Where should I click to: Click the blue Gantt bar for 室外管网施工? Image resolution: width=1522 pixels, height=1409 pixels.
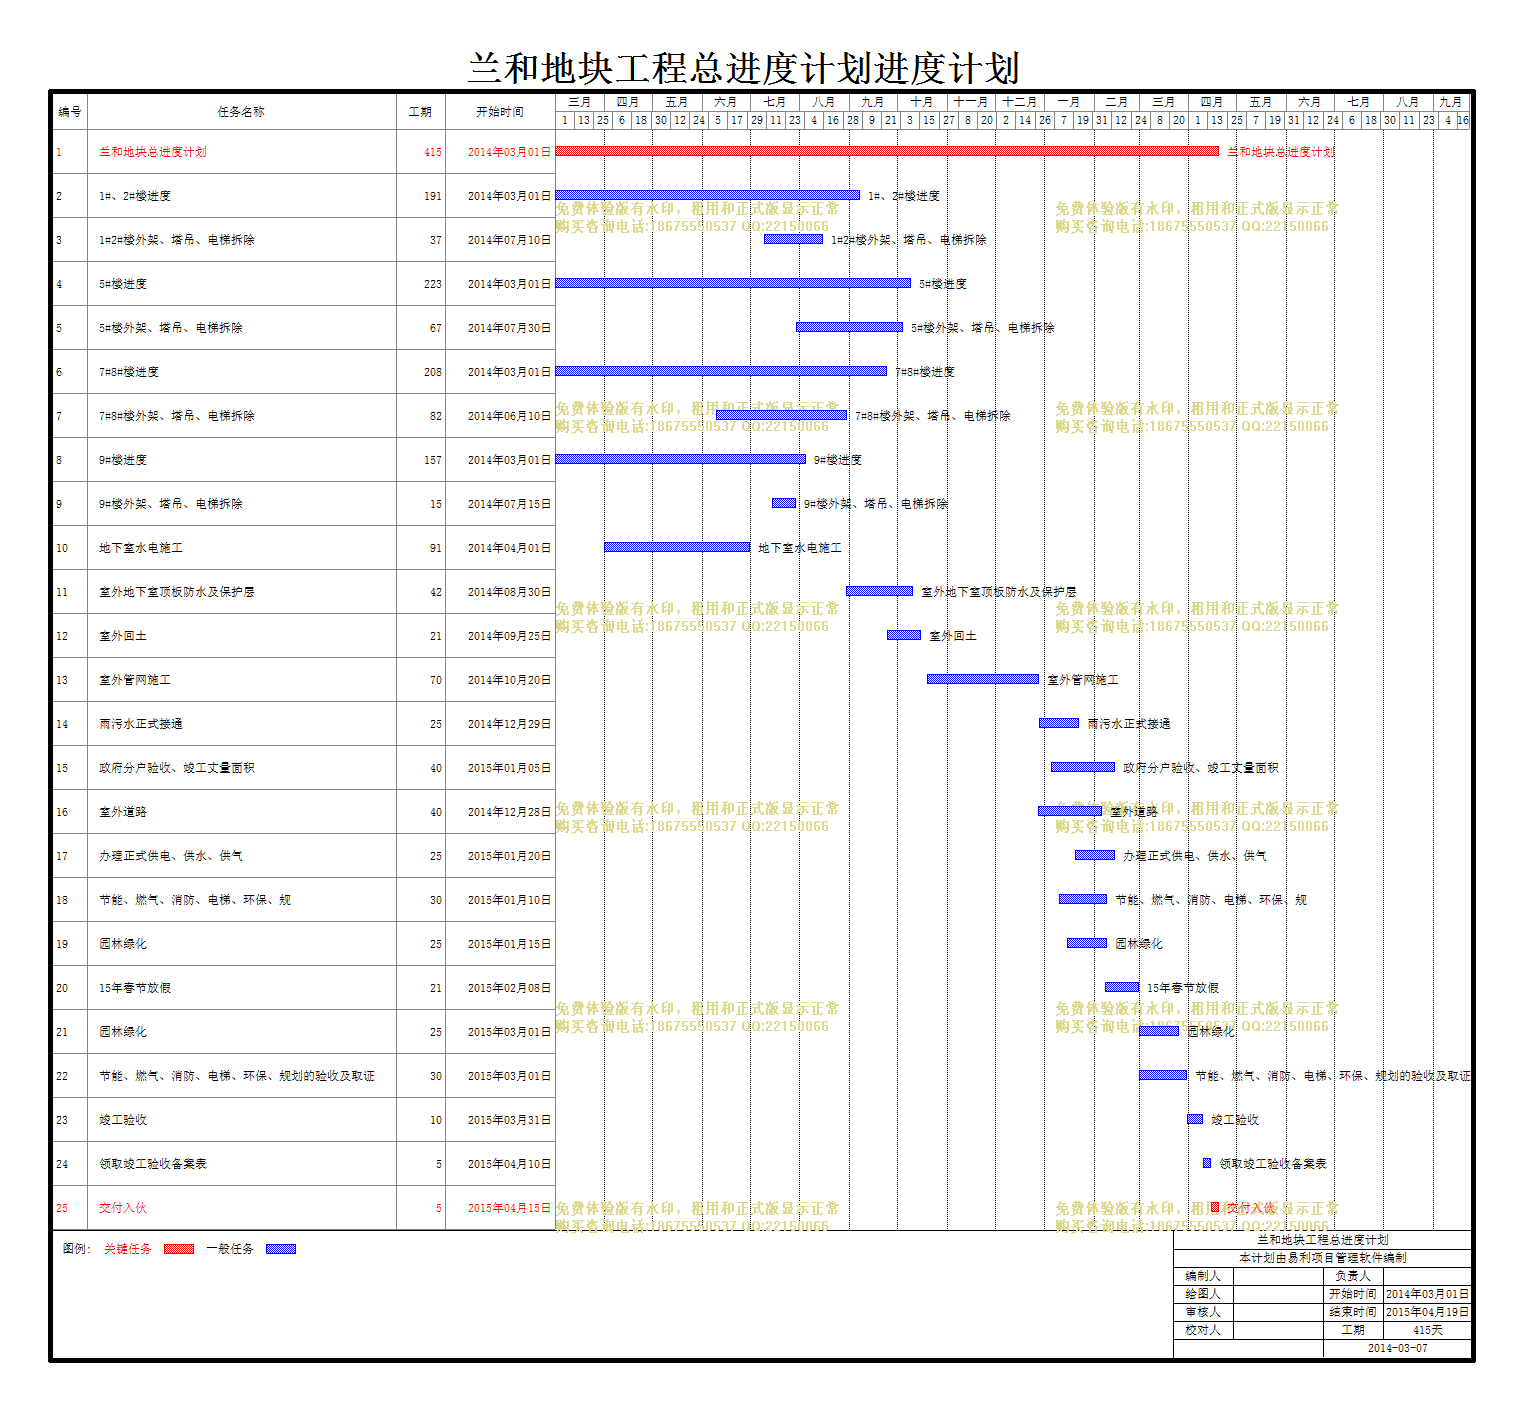click(x=983, y=679)
